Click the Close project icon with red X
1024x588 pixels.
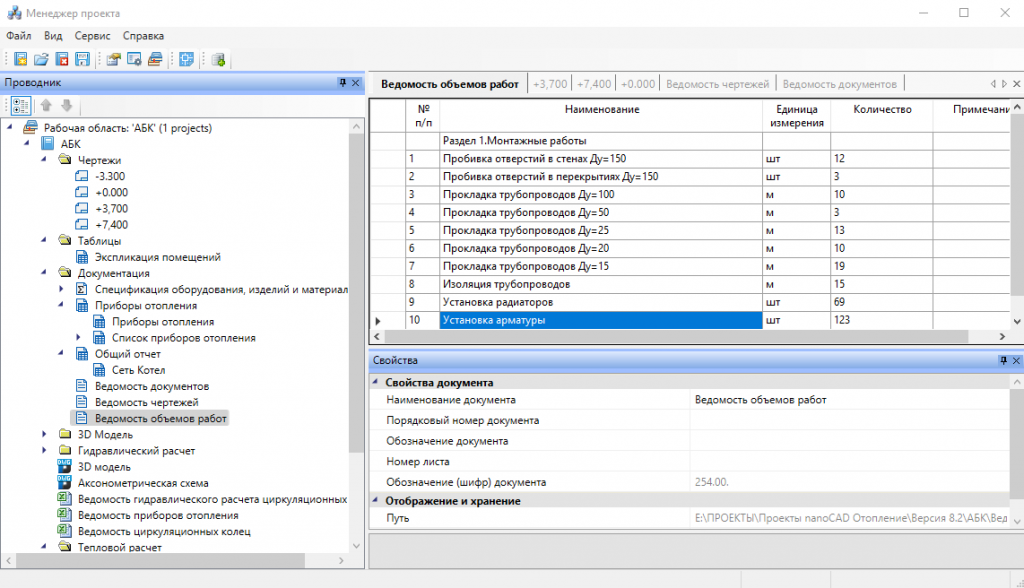pos(62,59)
